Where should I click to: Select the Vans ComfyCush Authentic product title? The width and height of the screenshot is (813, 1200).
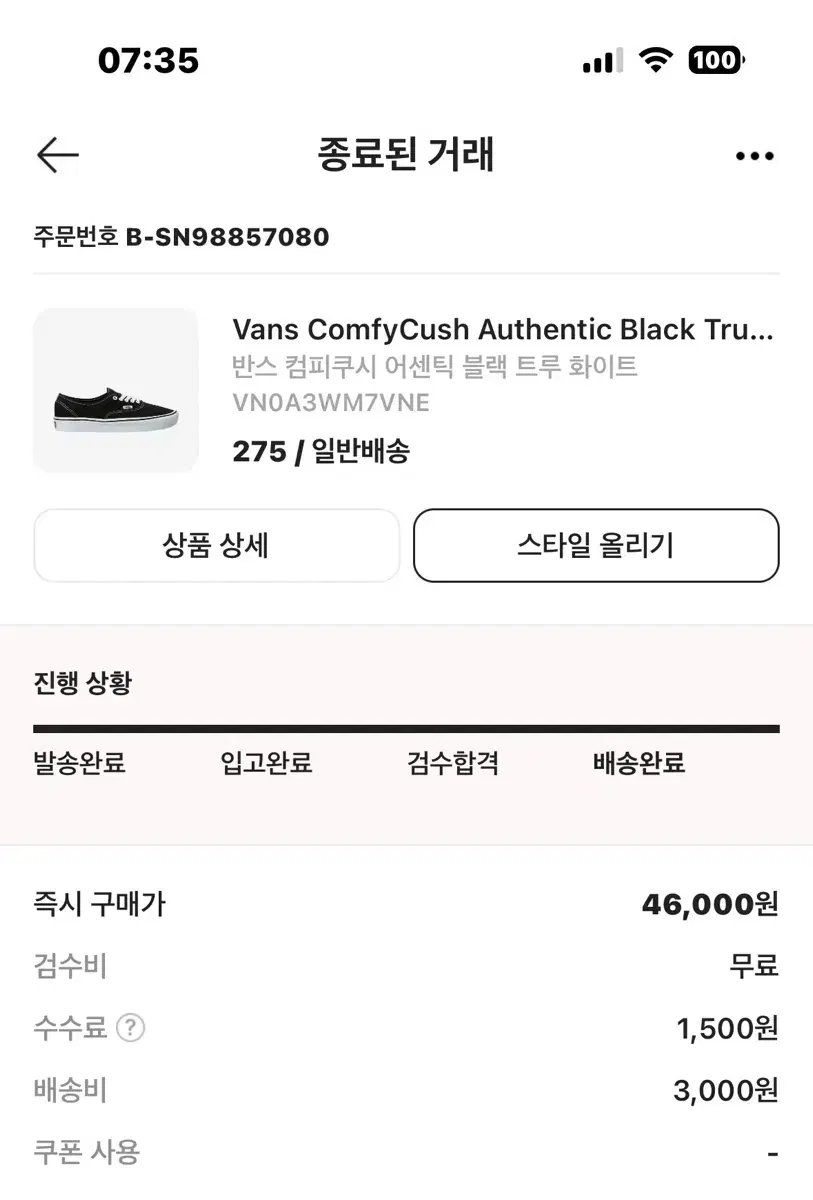click(x=503, y=329)
